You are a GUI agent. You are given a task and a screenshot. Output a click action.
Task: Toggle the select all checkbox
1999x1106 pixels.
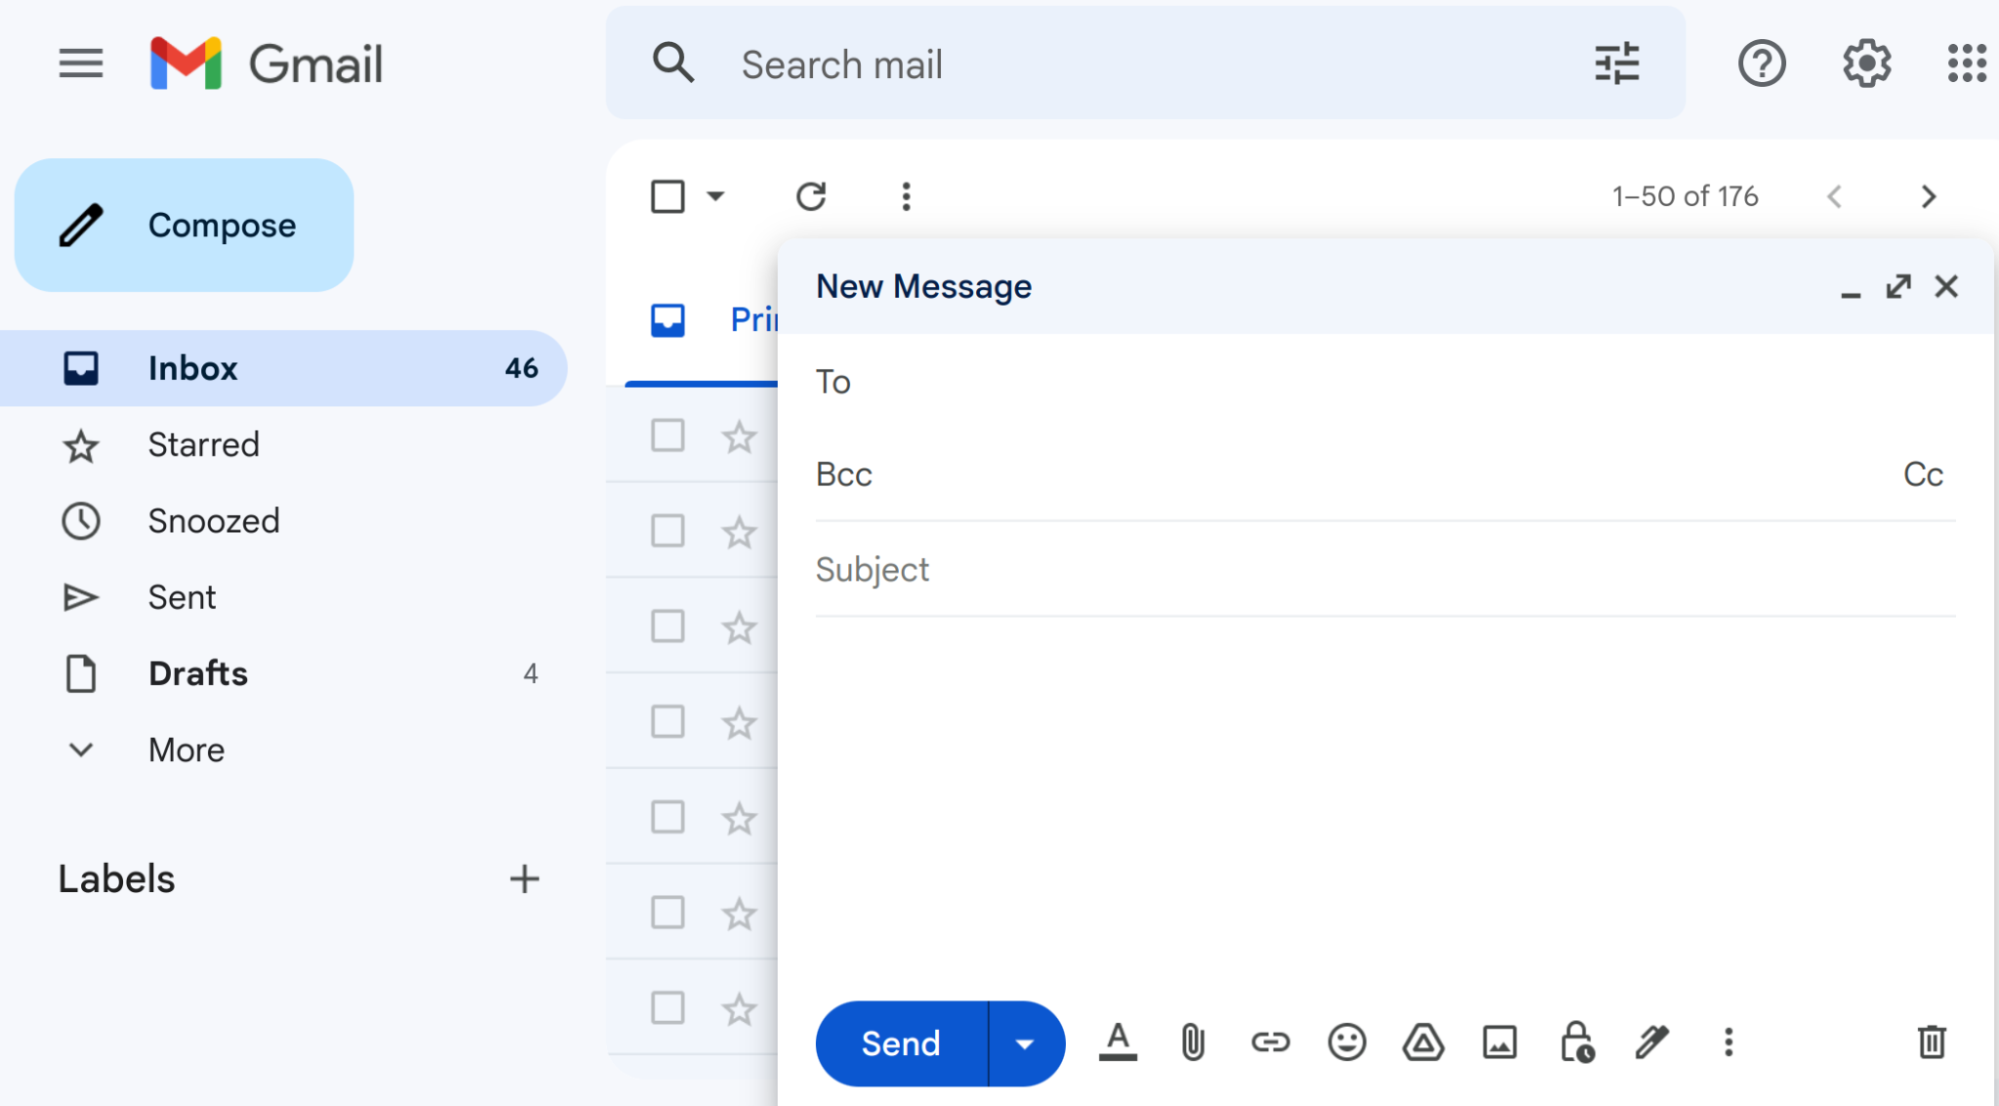coord(668,196)
